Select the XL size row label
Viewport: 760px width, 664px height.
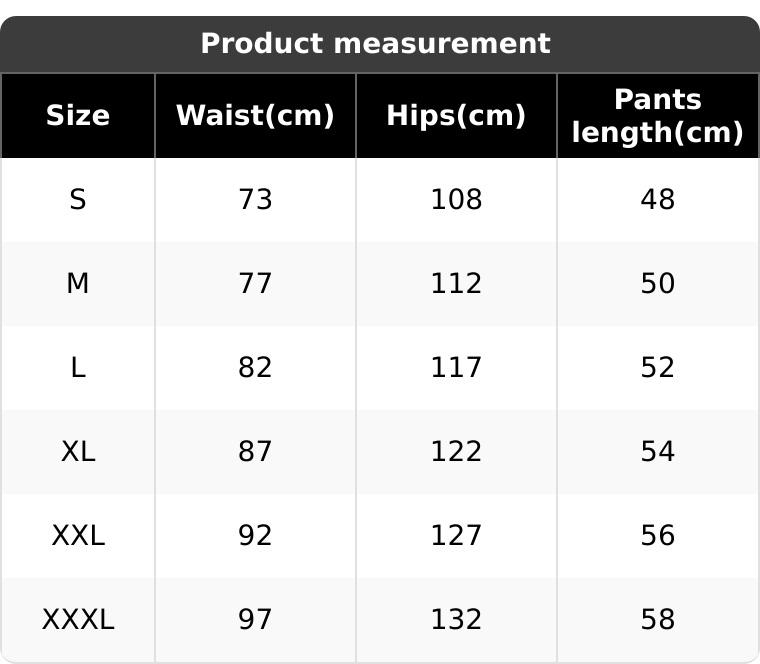pos(78,452)
